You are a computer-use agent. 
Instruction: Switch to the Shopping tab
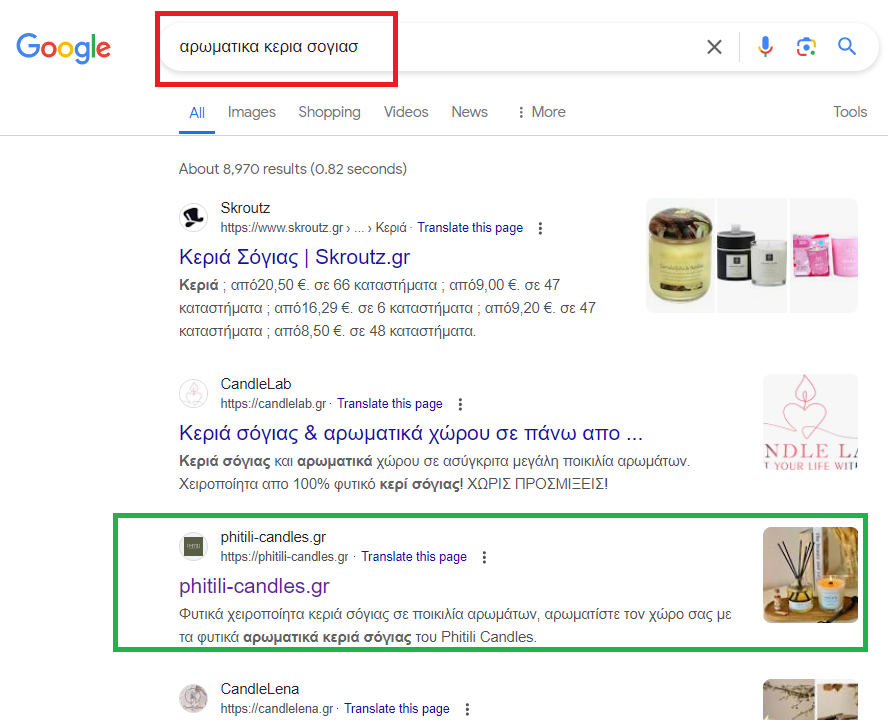329,112
